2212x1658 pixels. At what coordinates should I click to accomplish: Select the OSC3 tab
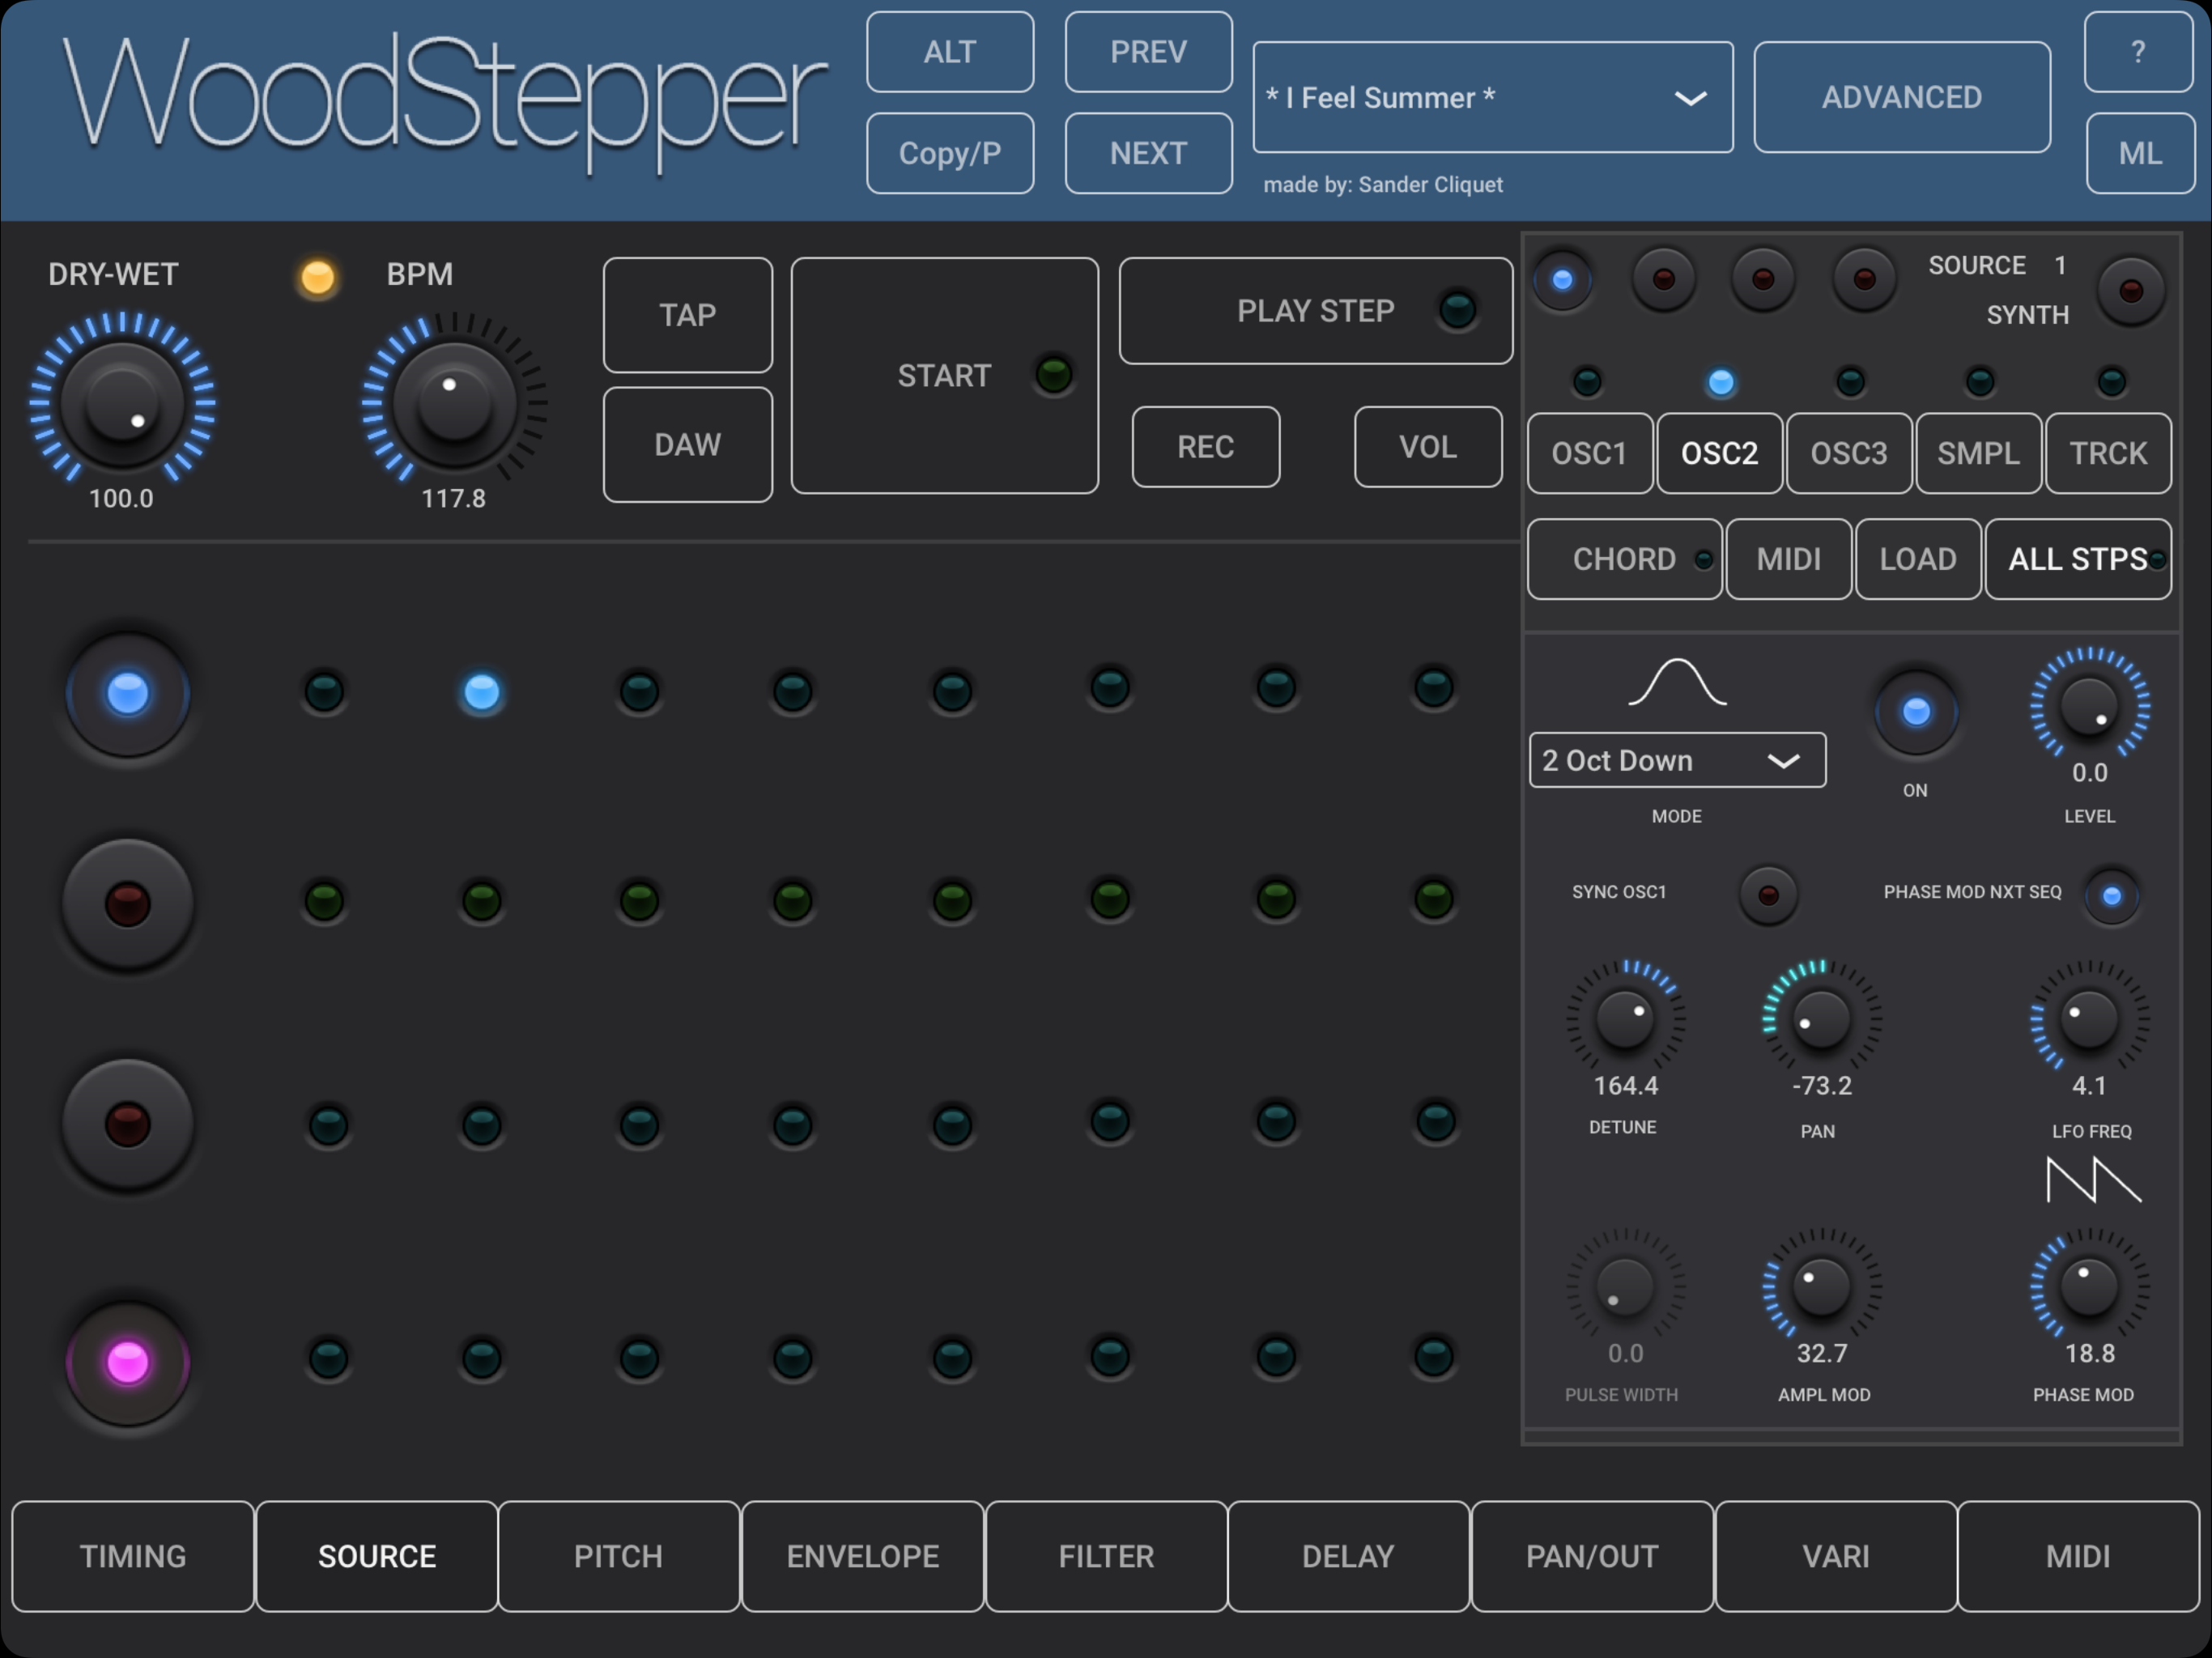(x=1848, y=454)
